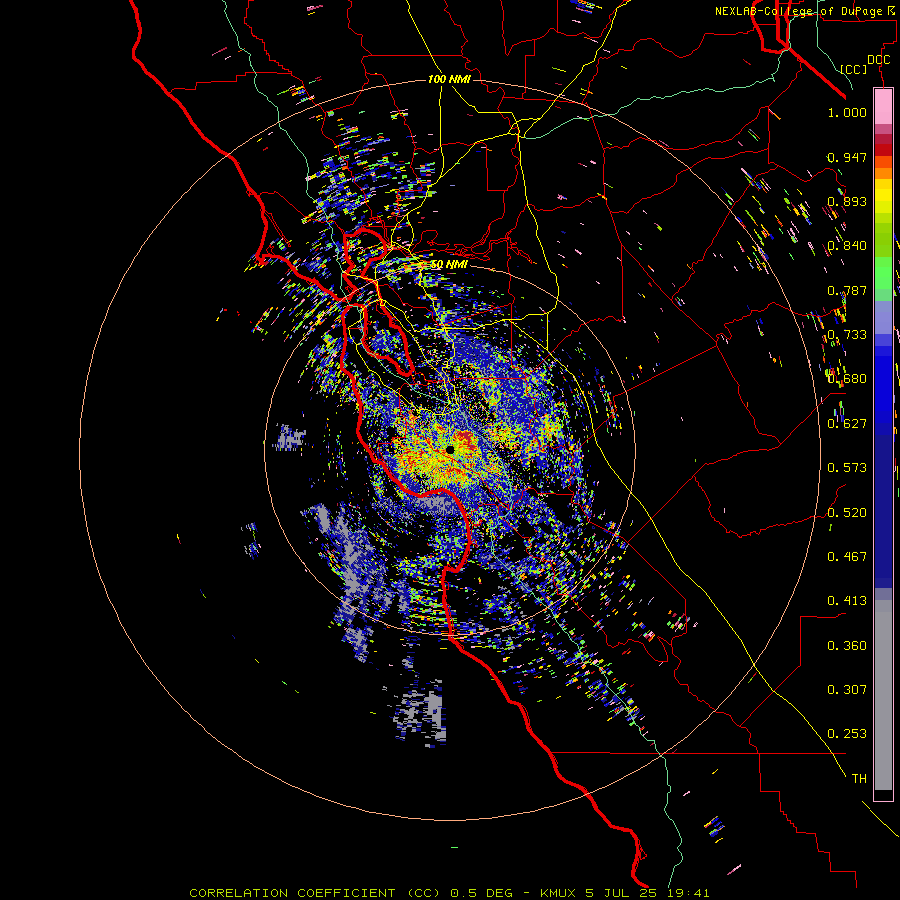Click the 0.573 scale value
The image size is (900, 900).
[x=847, y=468]
